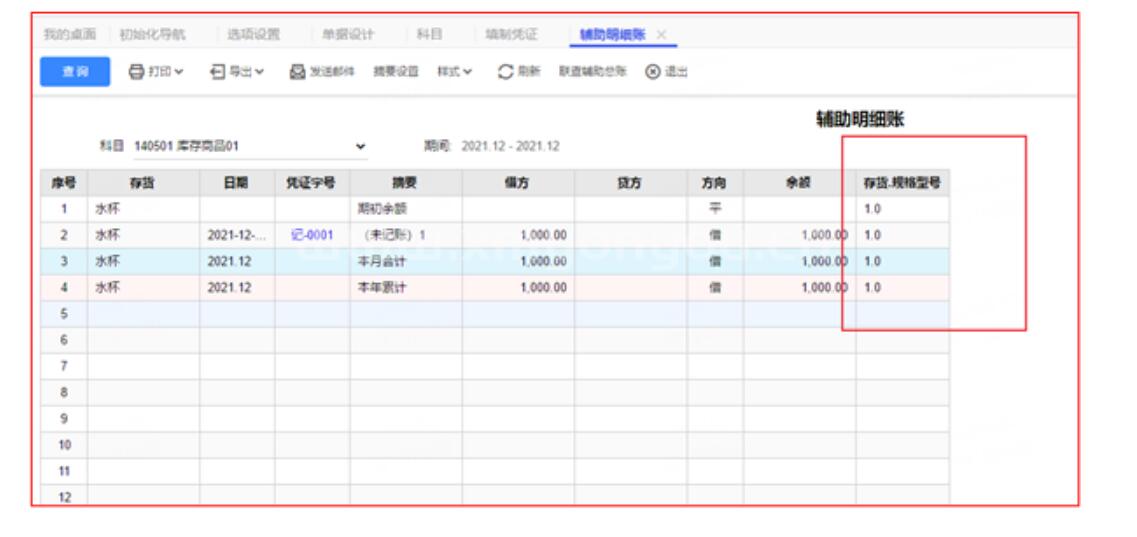The height and width of the screenshot is (537, 1137).
Task: Click 1.0 spec in 期初余额 row
Action: click(x=873, y=209)
